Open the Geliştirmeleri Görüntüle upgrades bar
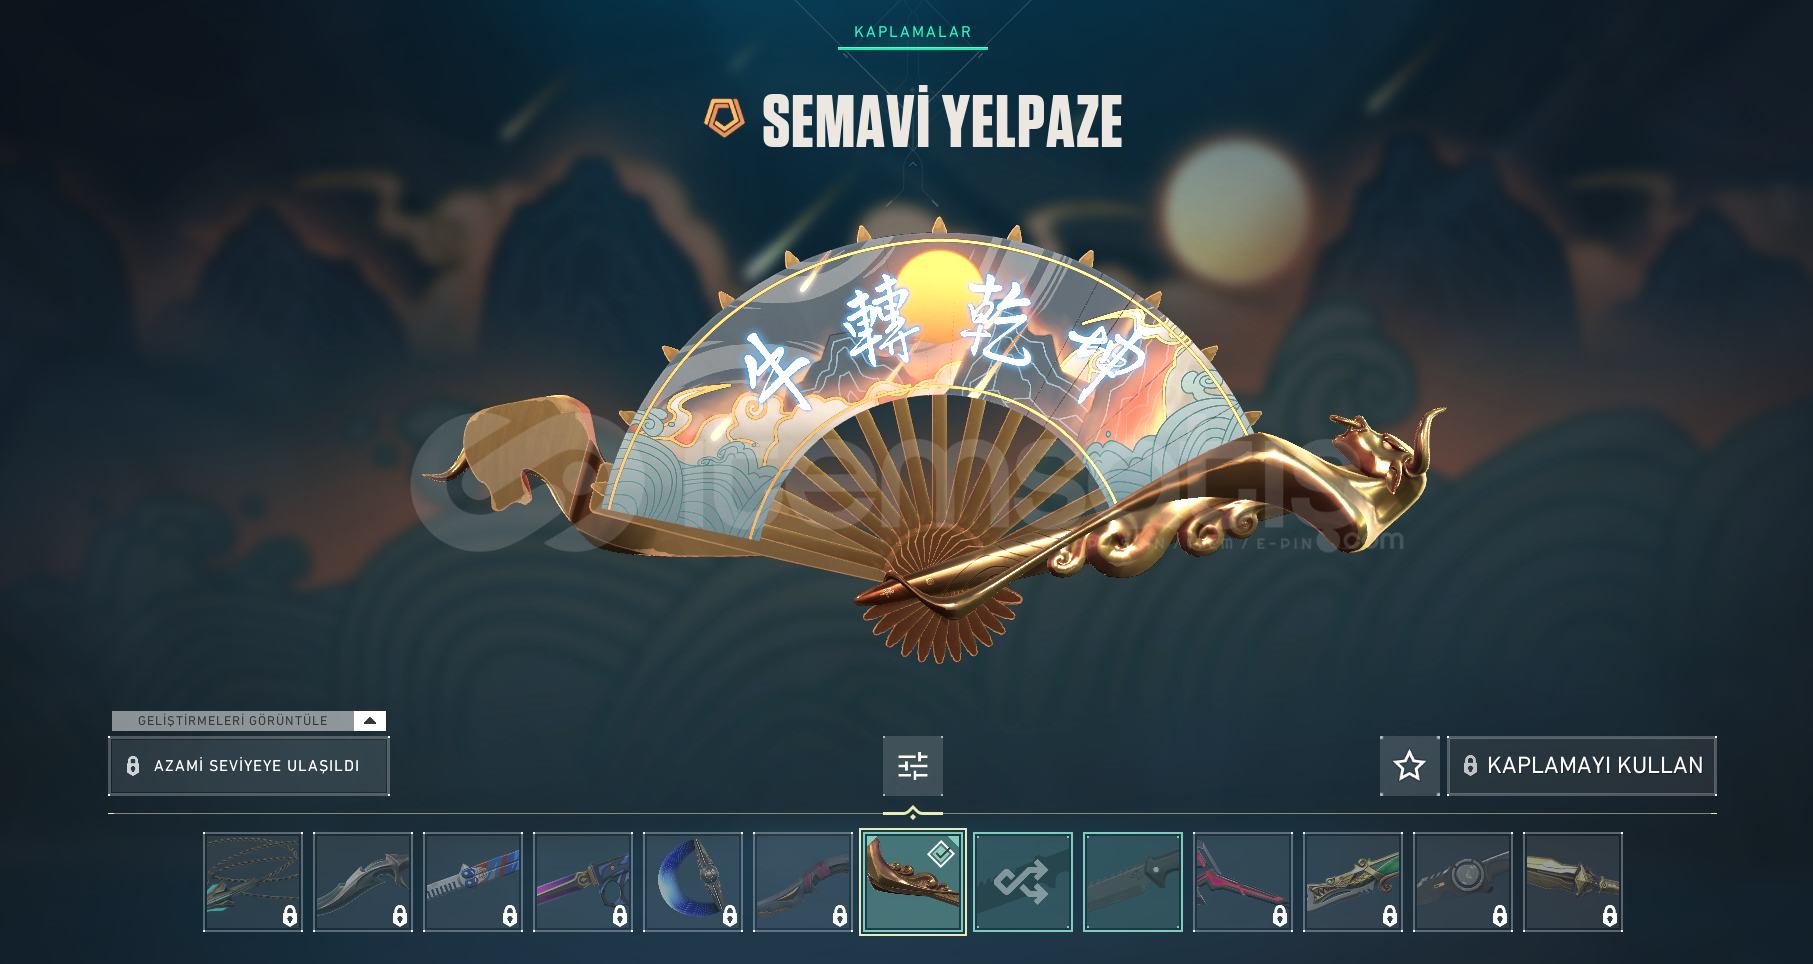Viewport: 1813px width, 964px height. (248, 721)
